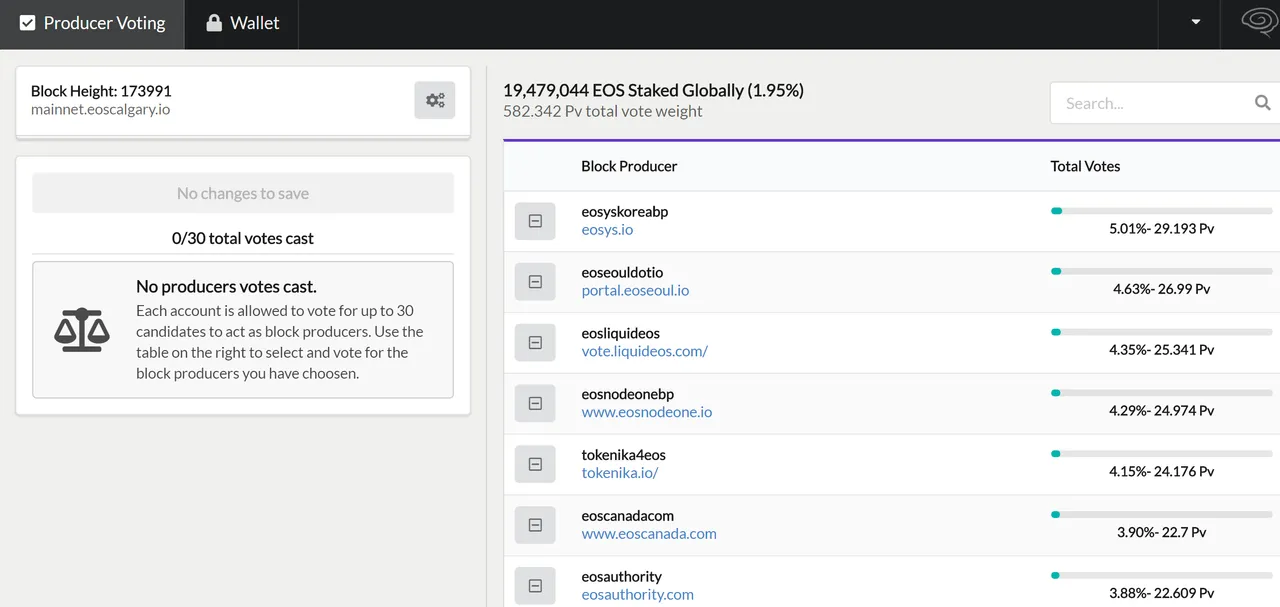
Task: Switch to the Wallet tab
Action: tap(242, 24)
